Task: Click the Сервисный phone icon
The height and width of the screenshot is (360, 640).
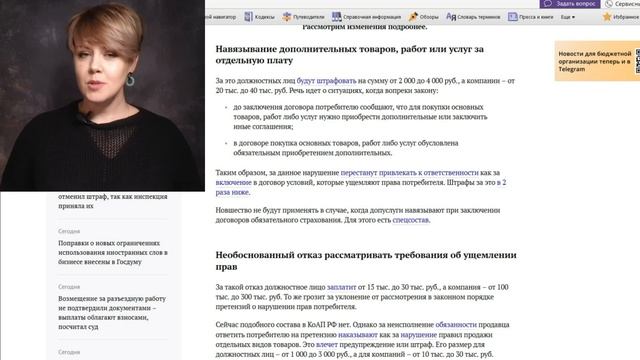Action: [609, 4]
